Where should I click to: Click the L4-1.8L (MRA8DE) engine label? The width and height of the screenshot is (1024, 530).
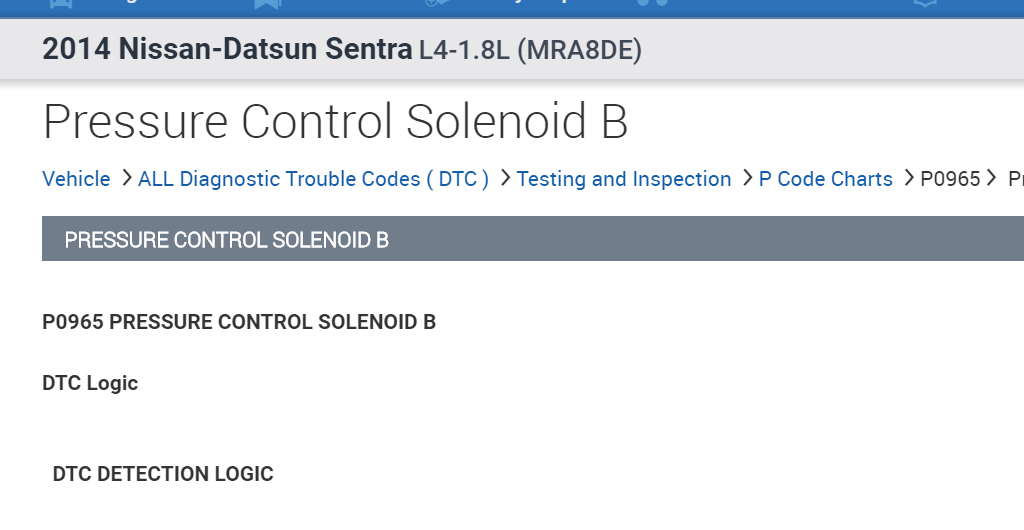pyautogui.click(x=530, y=49)
